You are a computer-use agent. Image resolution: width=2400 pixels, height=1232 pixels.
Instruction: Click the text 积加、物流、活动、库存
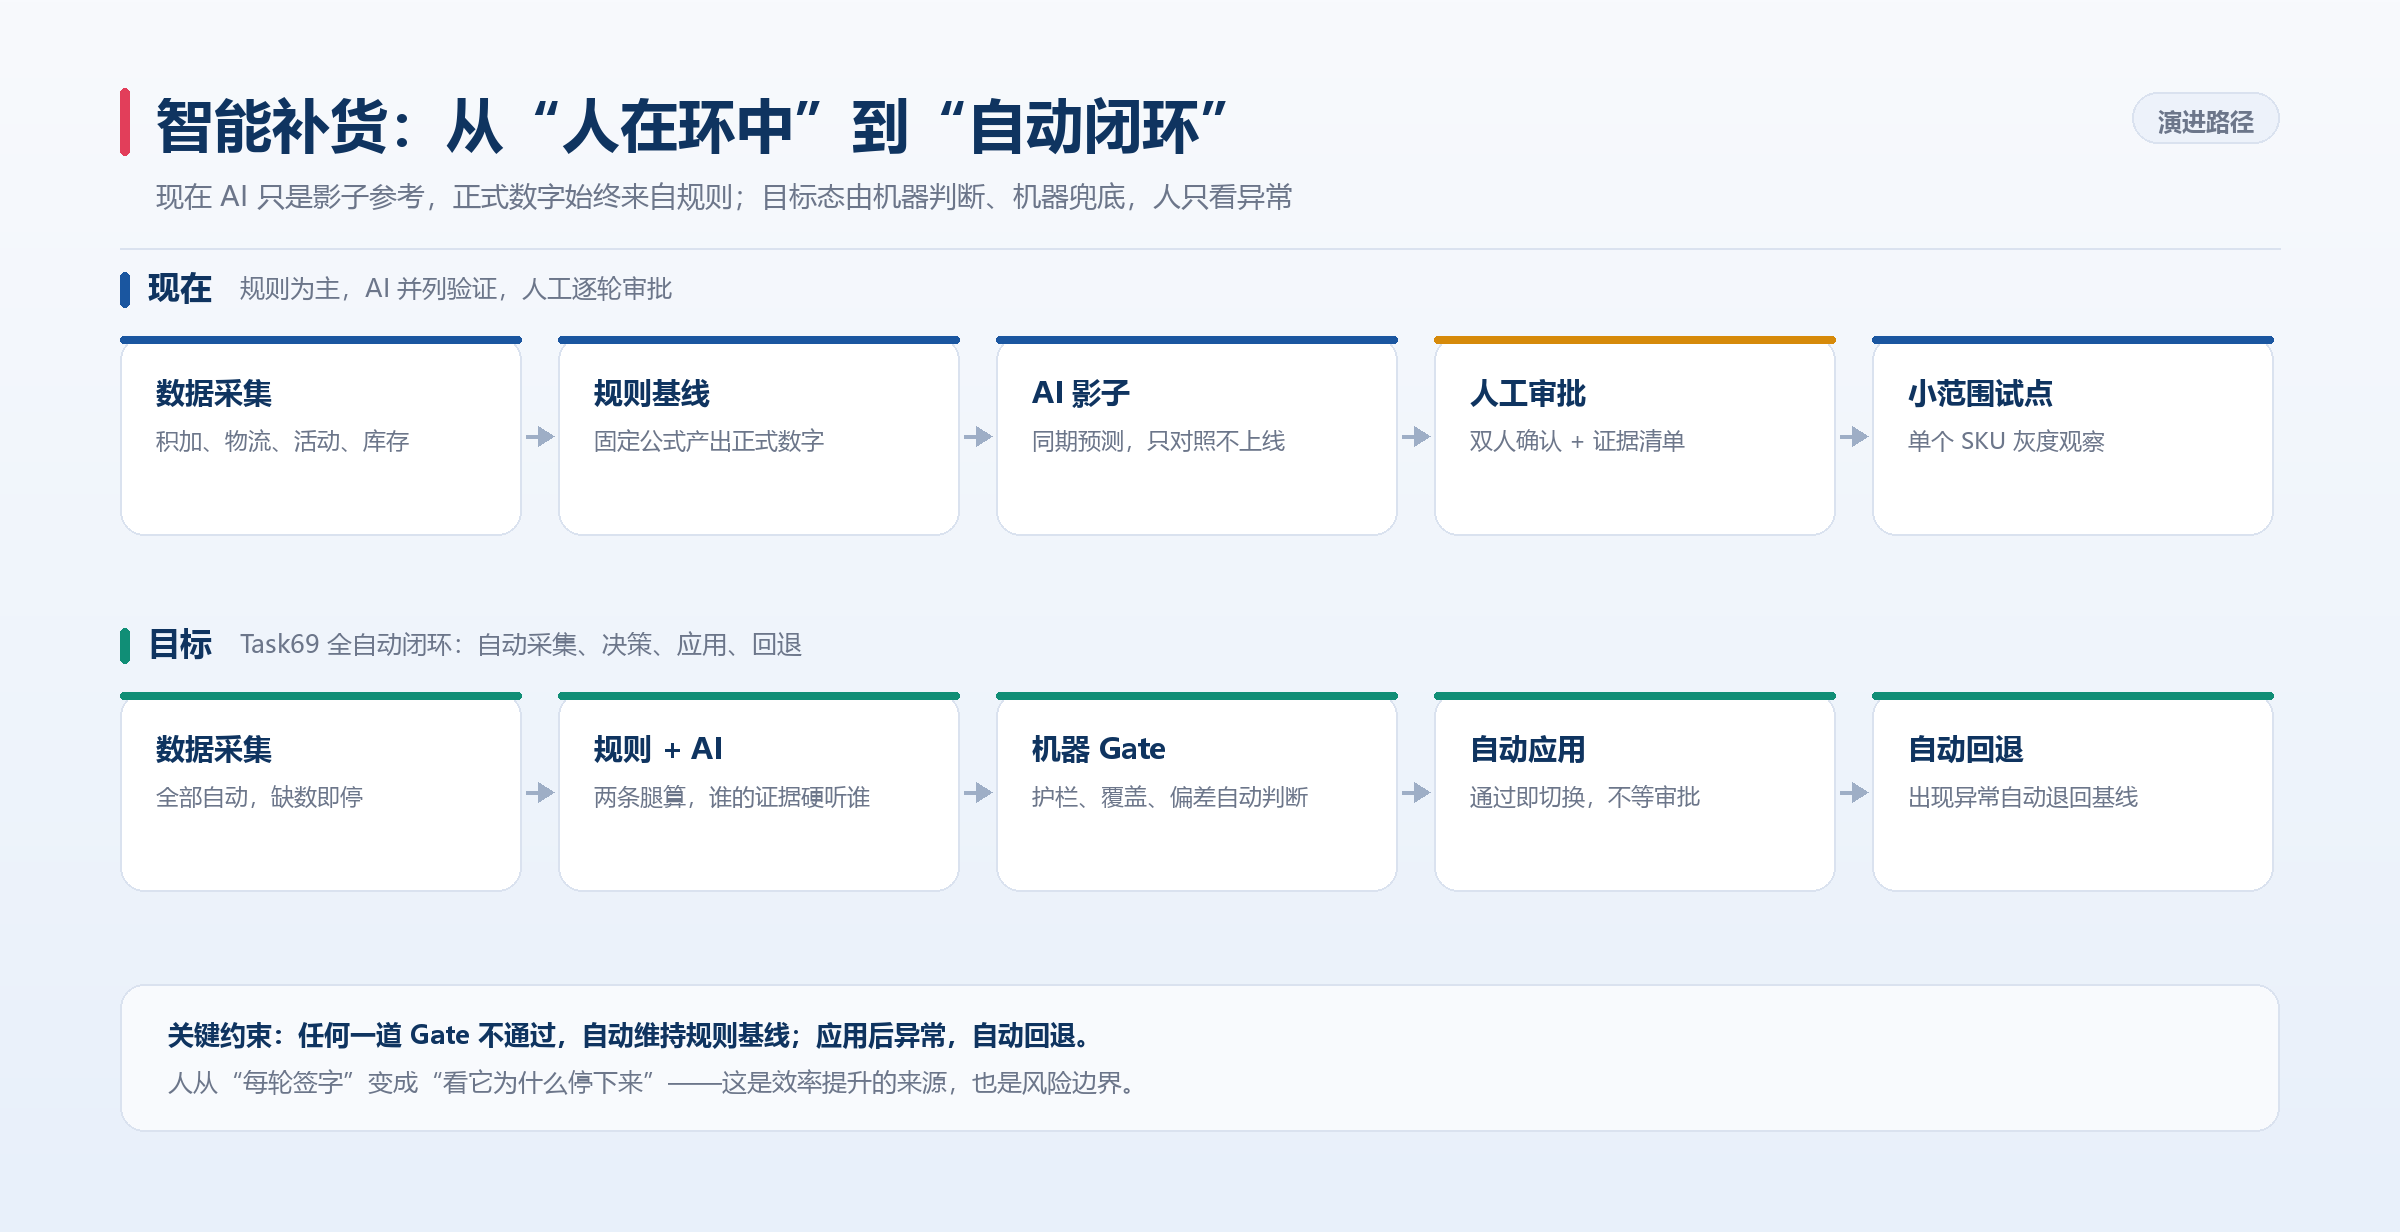click(x=282, y=441)
